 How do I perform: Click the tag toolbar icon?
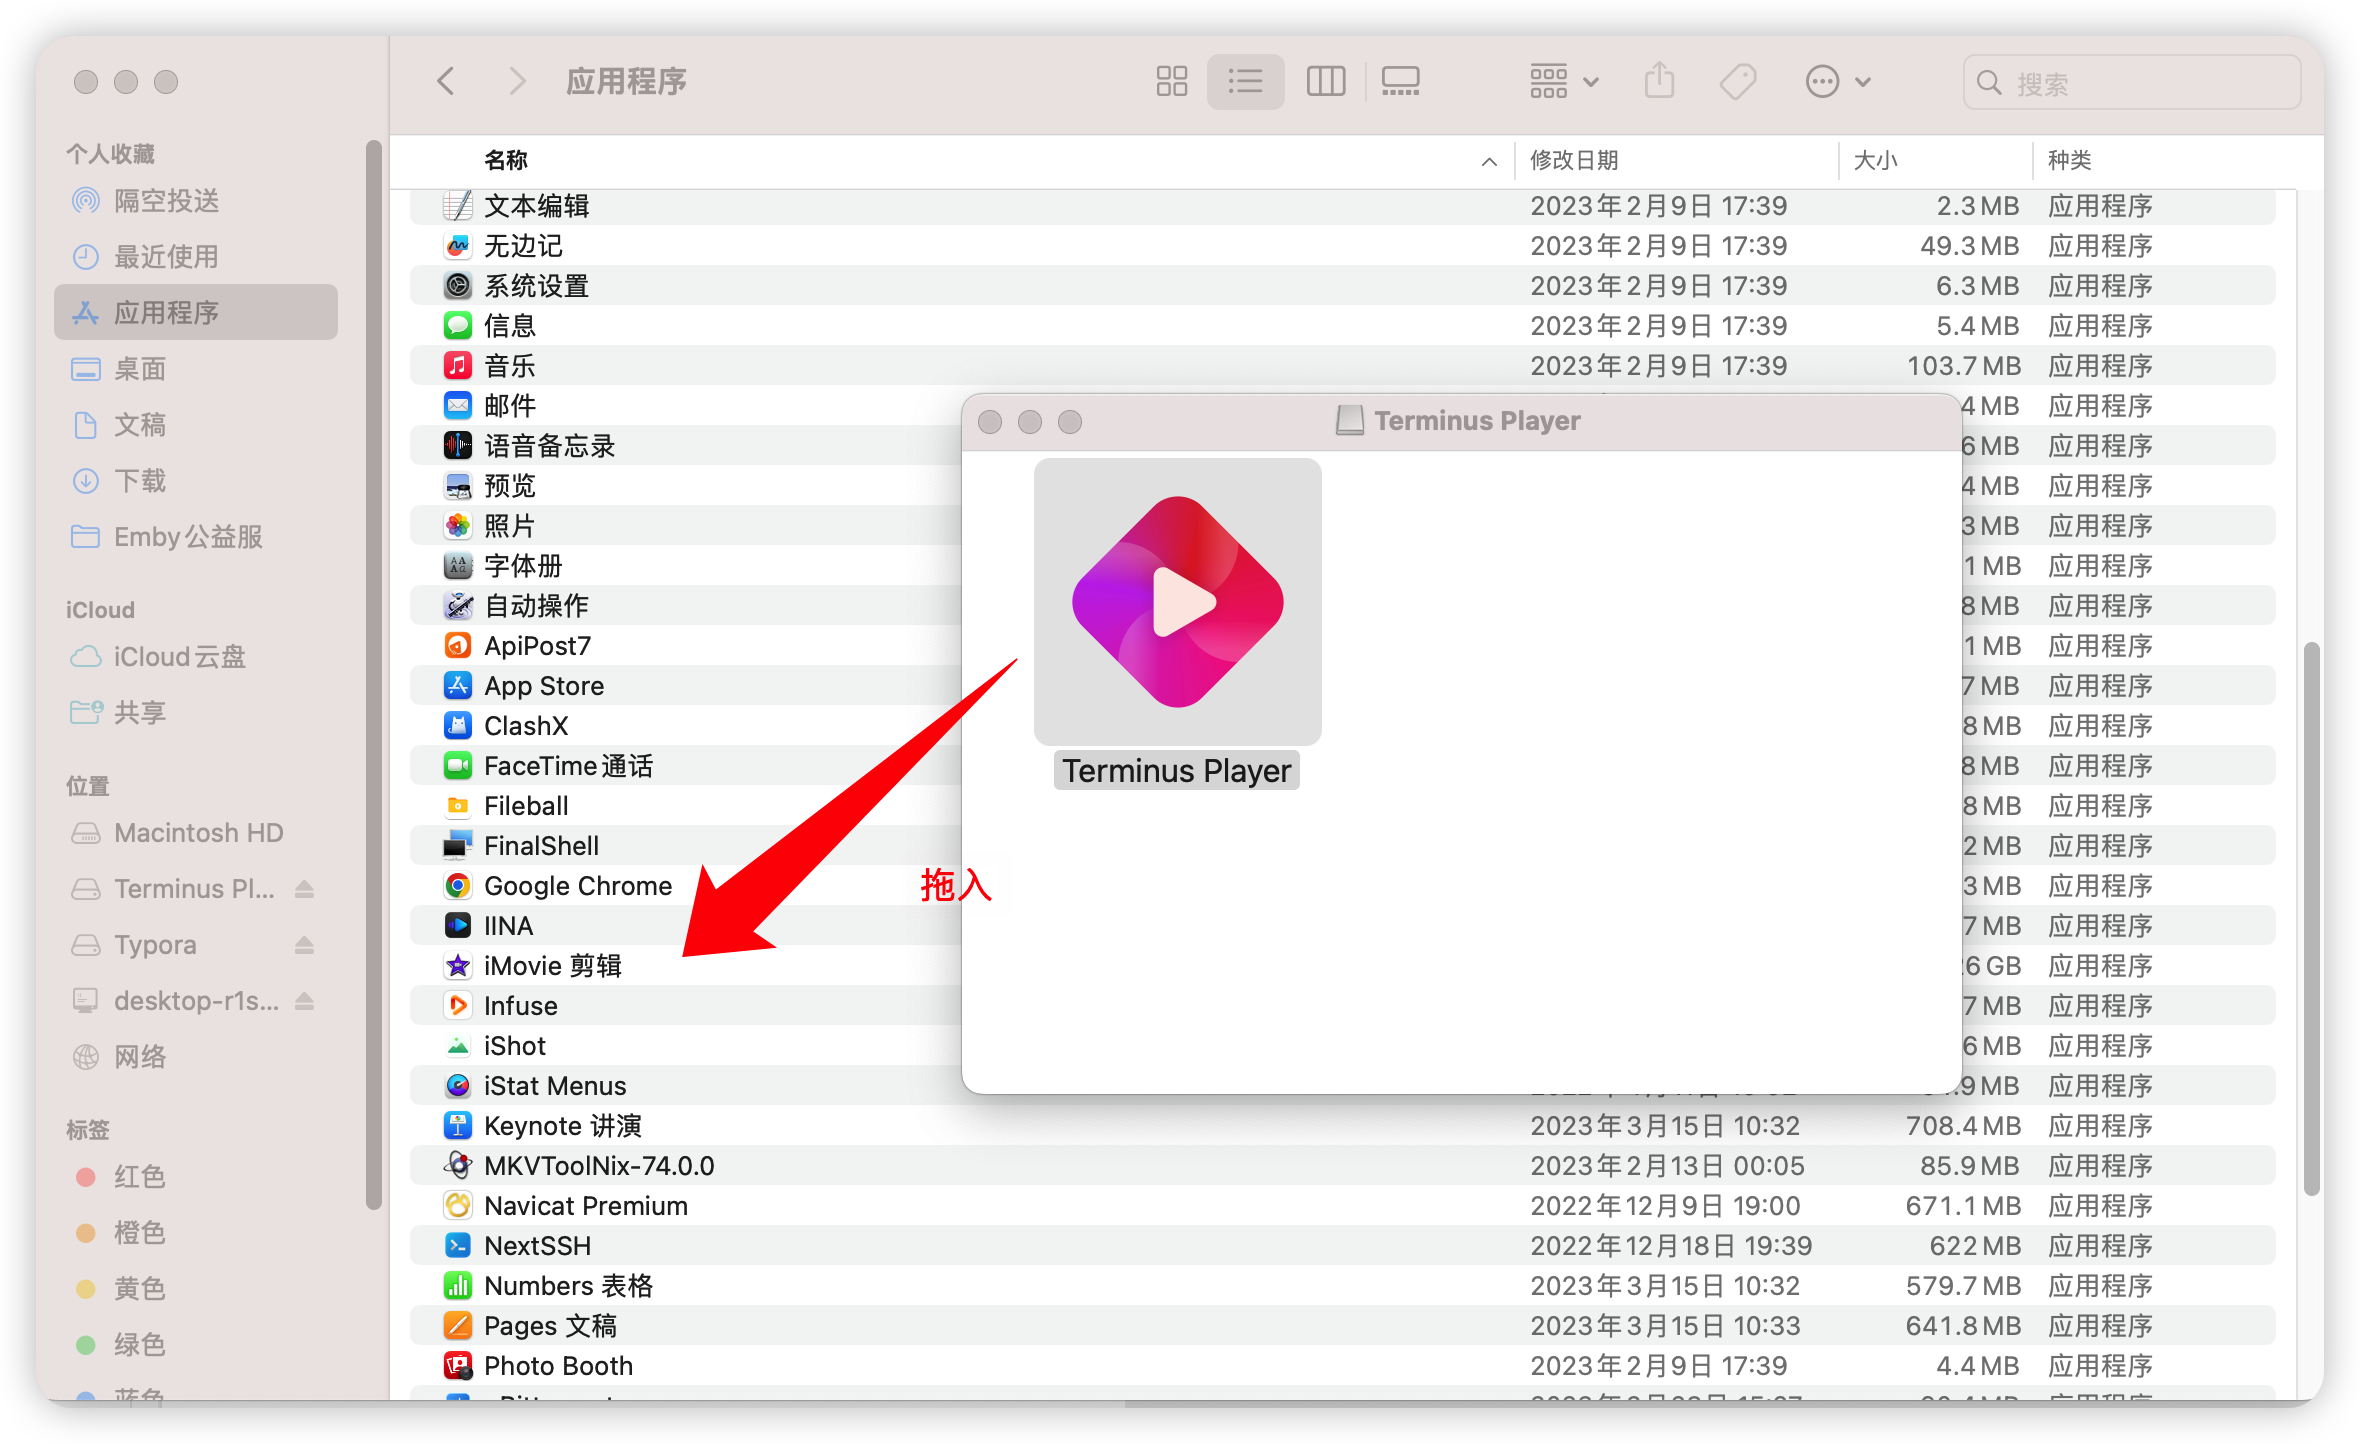1738,81
